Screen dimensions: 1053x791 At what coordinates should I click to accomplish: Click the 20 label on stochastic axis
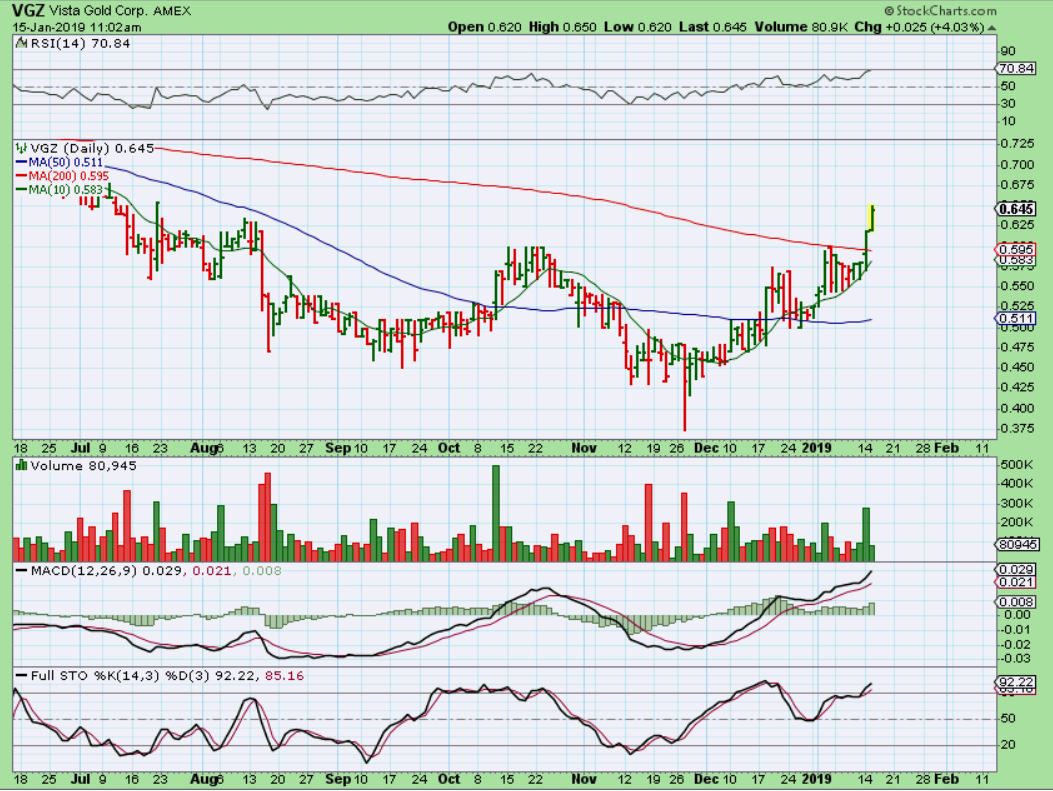point(1008,745)
